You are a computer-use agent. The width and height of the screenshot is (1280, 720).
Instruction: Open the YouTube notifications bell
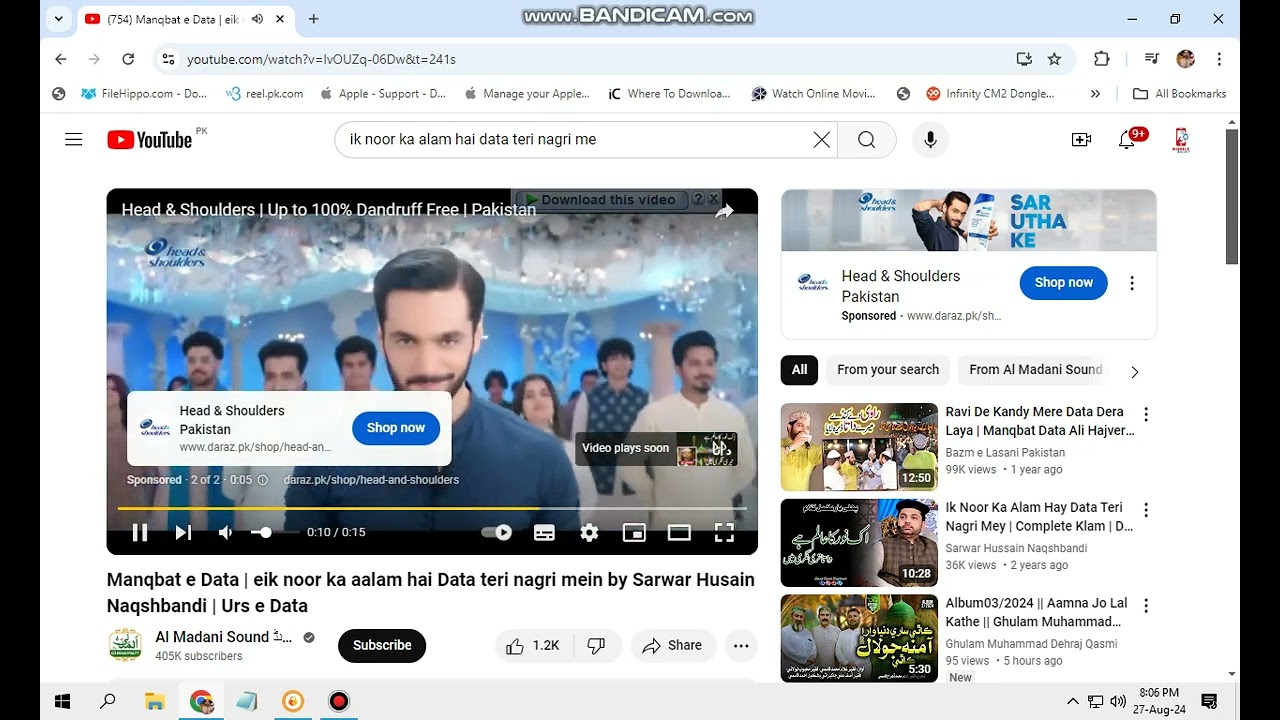(x=1127, y=140)
